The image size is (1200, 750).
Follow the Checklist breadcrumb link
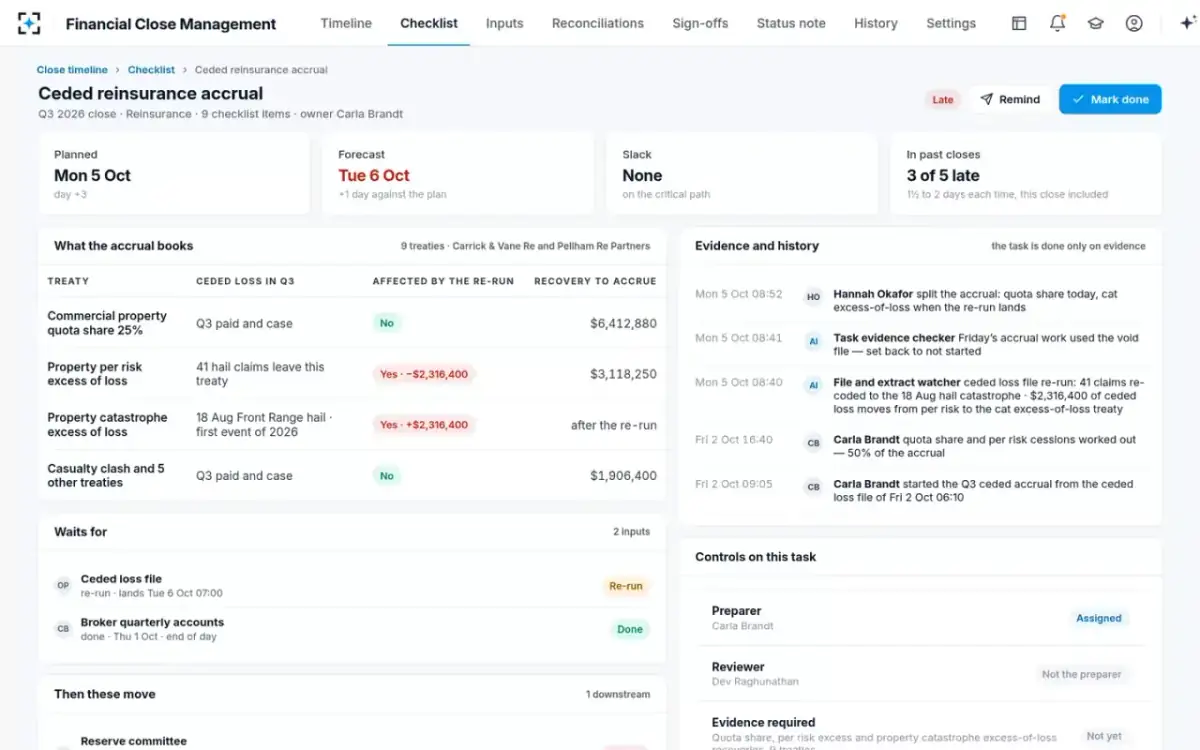tap(151, 70)
